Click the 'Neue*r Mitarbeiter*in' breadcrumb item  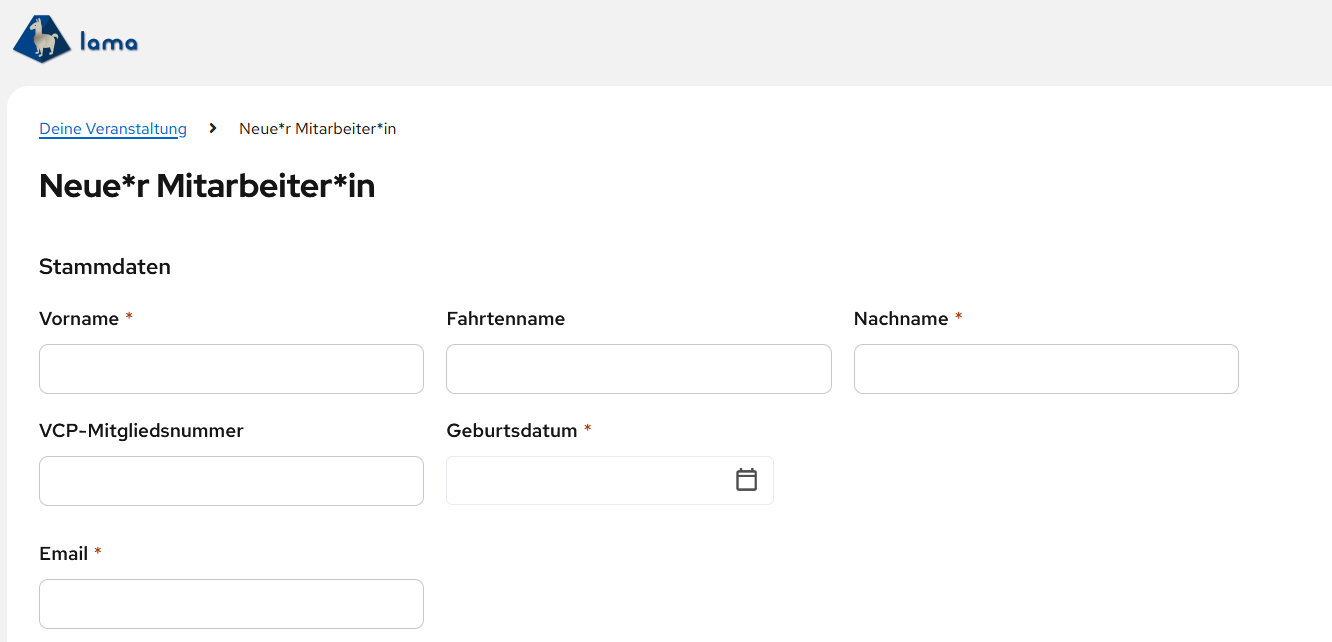click(x=317, y=128)
